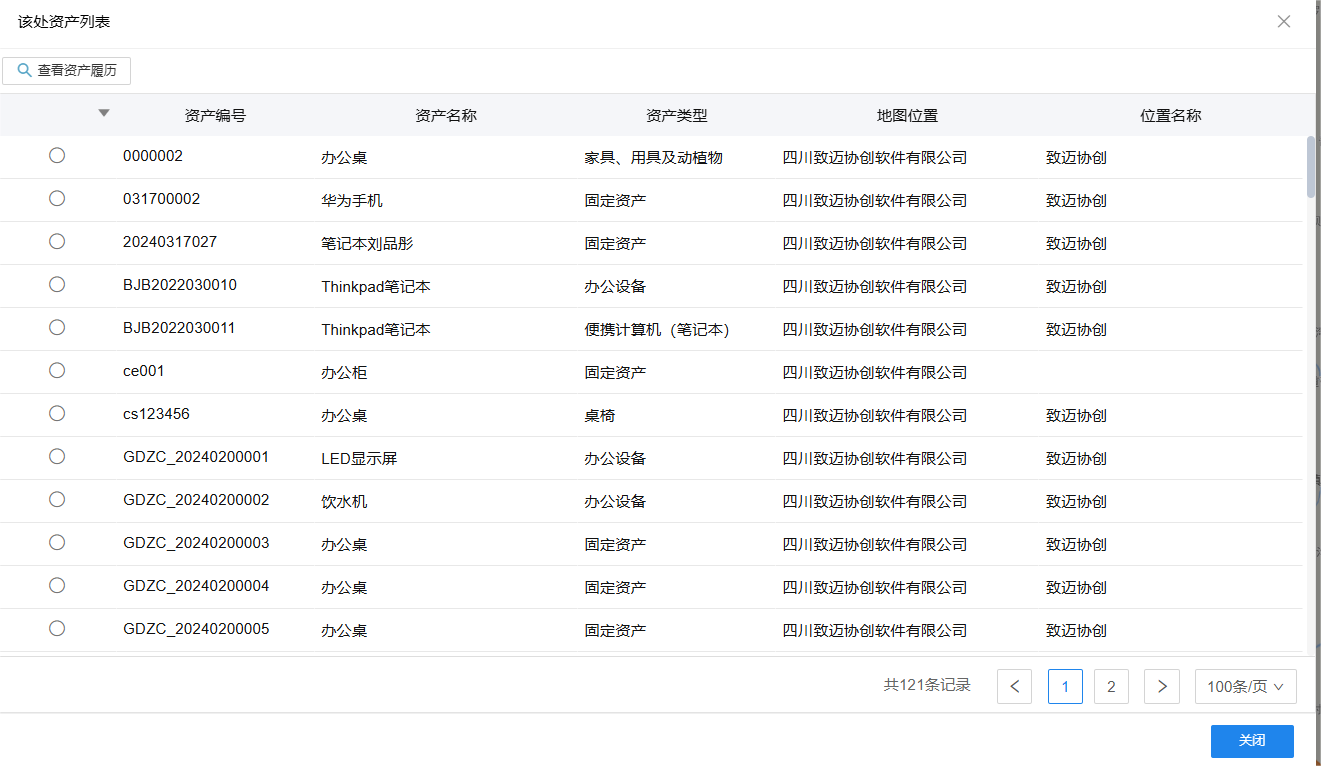1321x766 pixels.
Task: Click the 位置名称 column header
Action: (1171, 115)
